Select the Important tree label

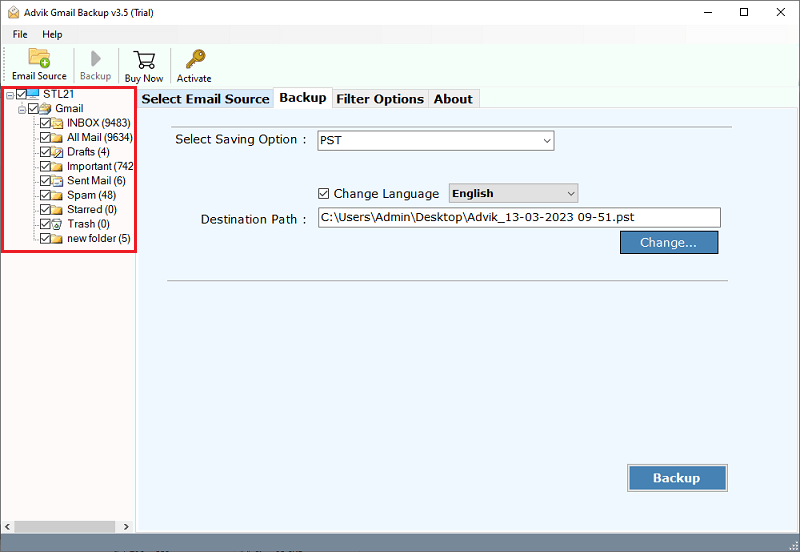[x=100, y=166]
